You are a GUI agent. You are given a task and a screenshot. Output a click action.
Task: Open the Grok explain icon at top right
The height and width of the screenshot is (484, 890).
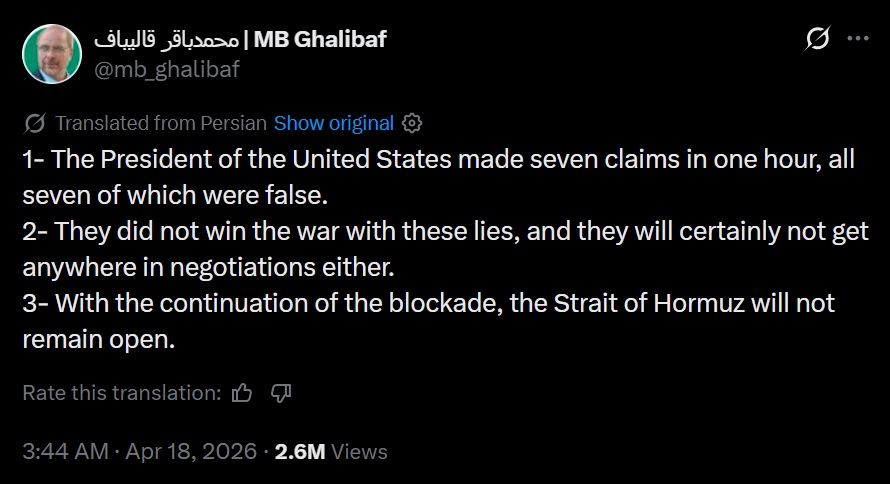817,40
